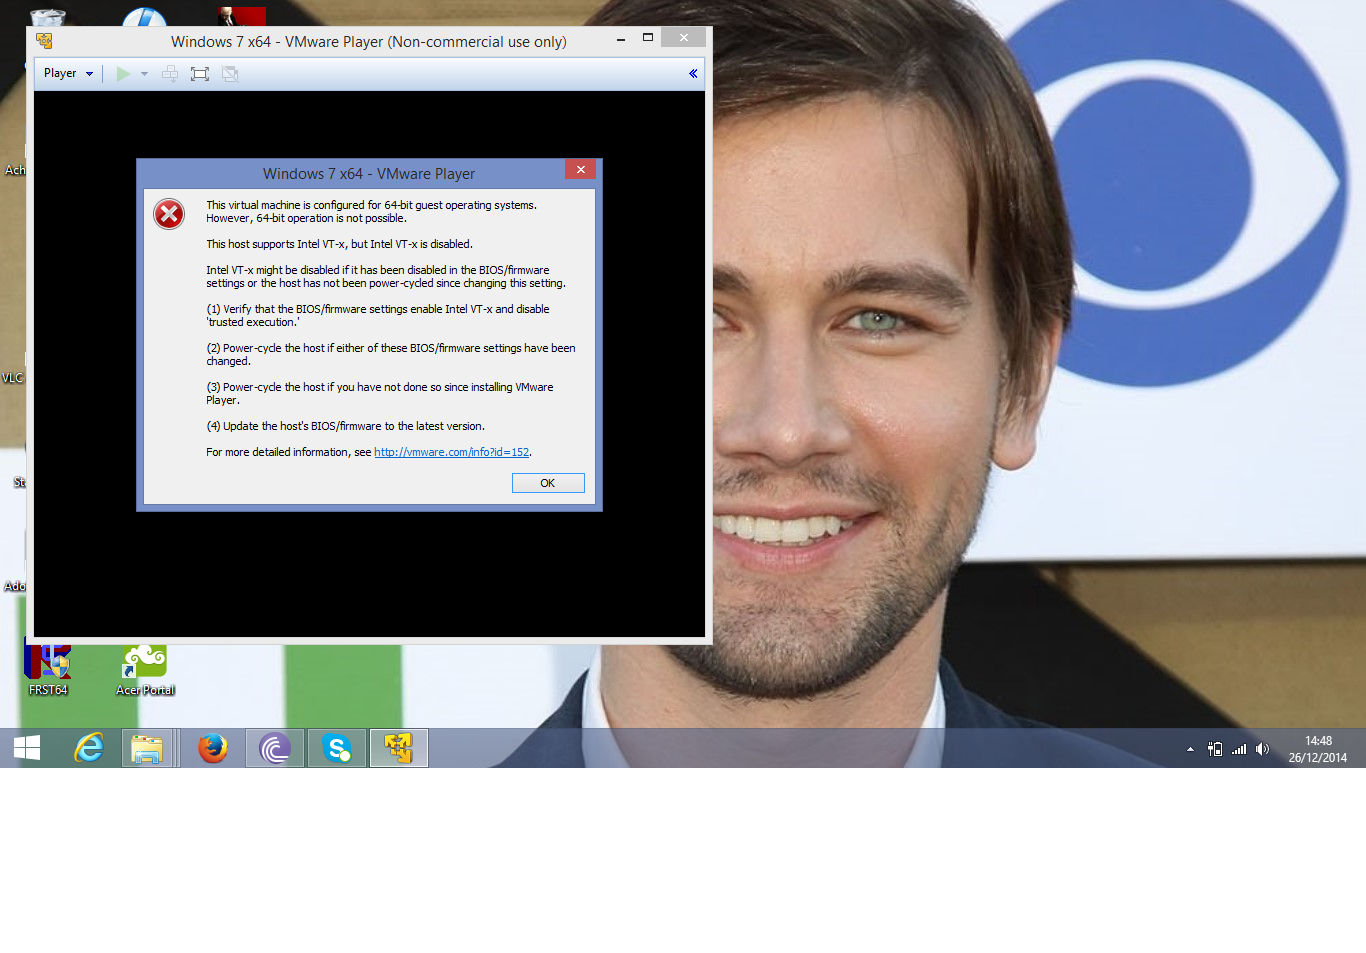Screen dimensions: 1366x953
Task: Open the purple spiral app on taskbar
Action: tap(275, 748)
